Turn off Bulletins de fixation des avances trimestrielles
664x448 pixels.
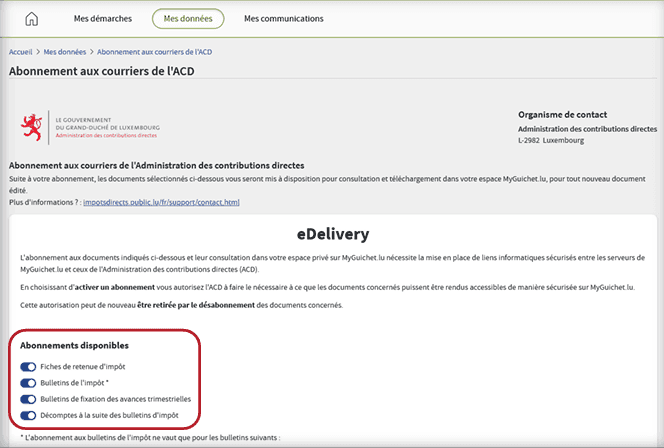[x=28, y=399]
